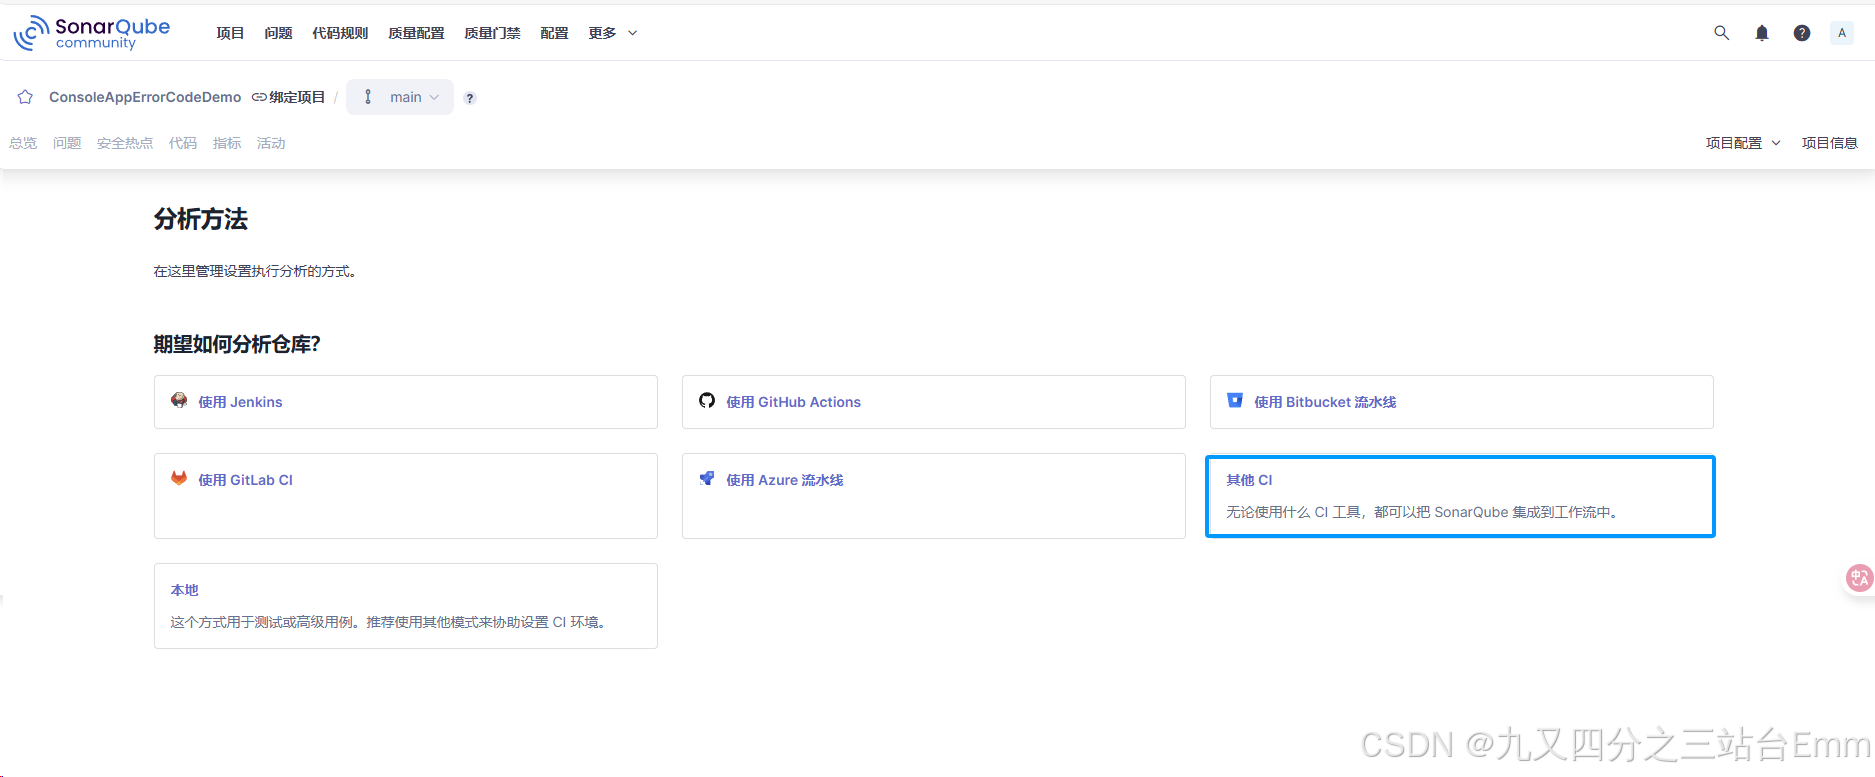Click the 期望如何分析仓库? heading
The width and height of the screenshot is (1875, 777).
(x=237, y=344)
